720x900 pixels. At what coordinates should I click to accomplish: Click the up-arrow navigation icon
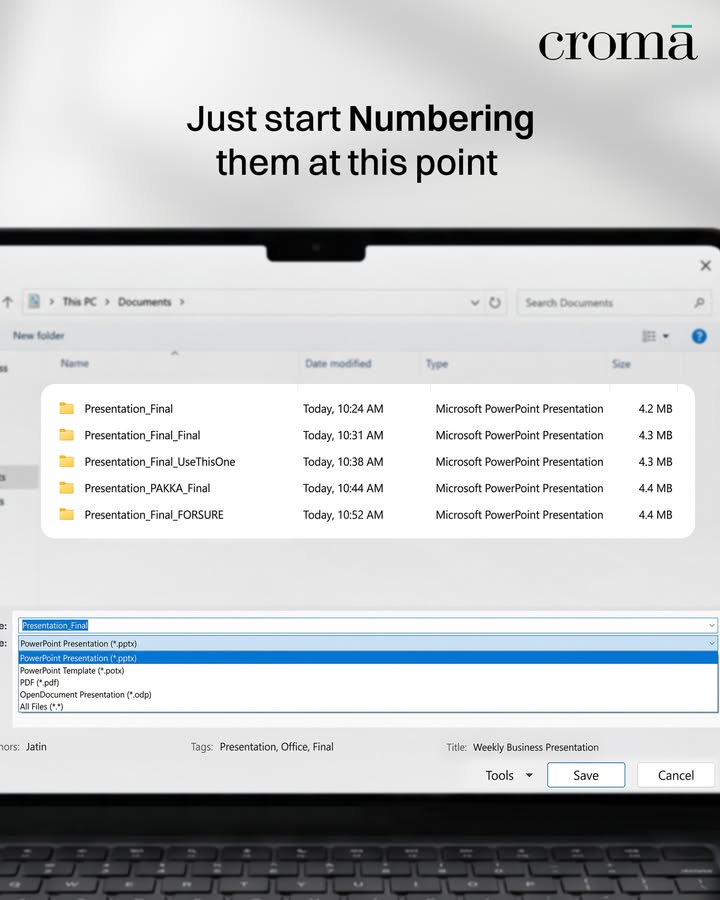point(7,302)
